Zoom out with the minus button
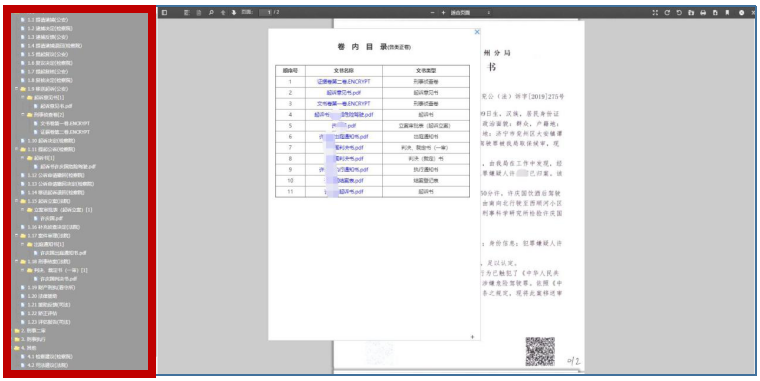Screen dimensions: 760x381 click(x=432, y=13)
